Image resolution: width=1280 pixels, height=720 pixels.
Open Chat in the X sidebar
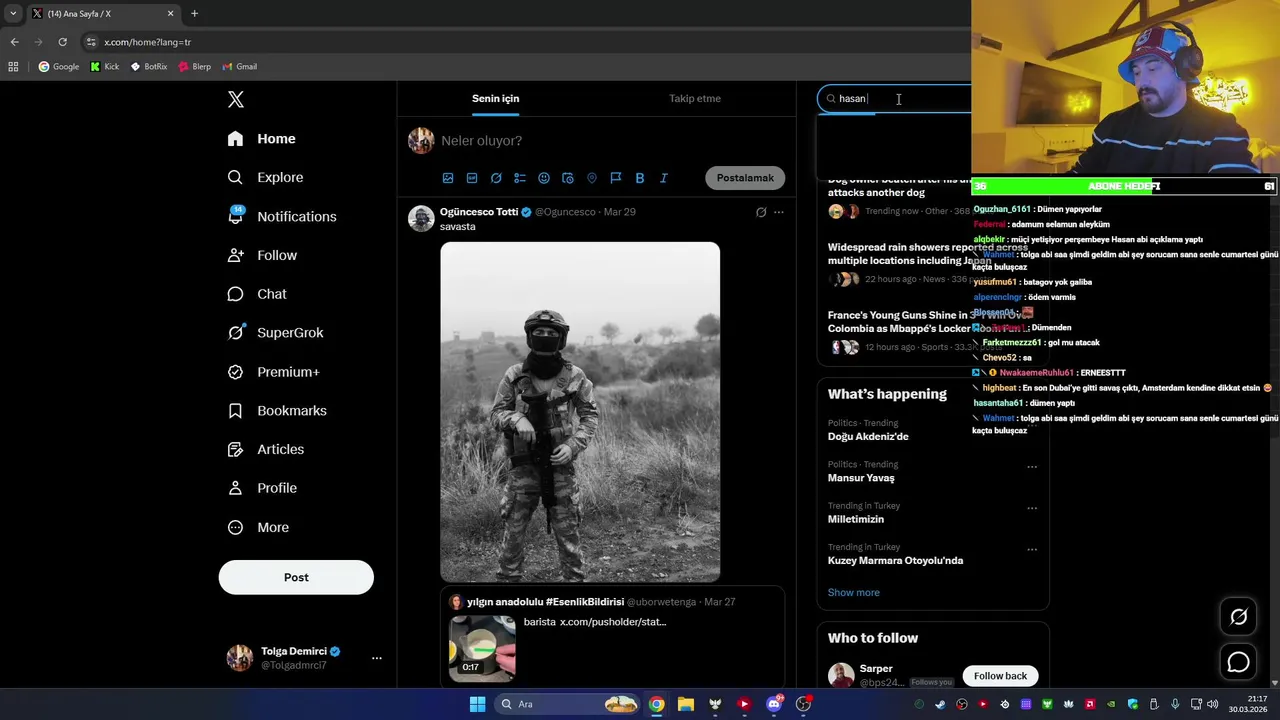[258, 294]
